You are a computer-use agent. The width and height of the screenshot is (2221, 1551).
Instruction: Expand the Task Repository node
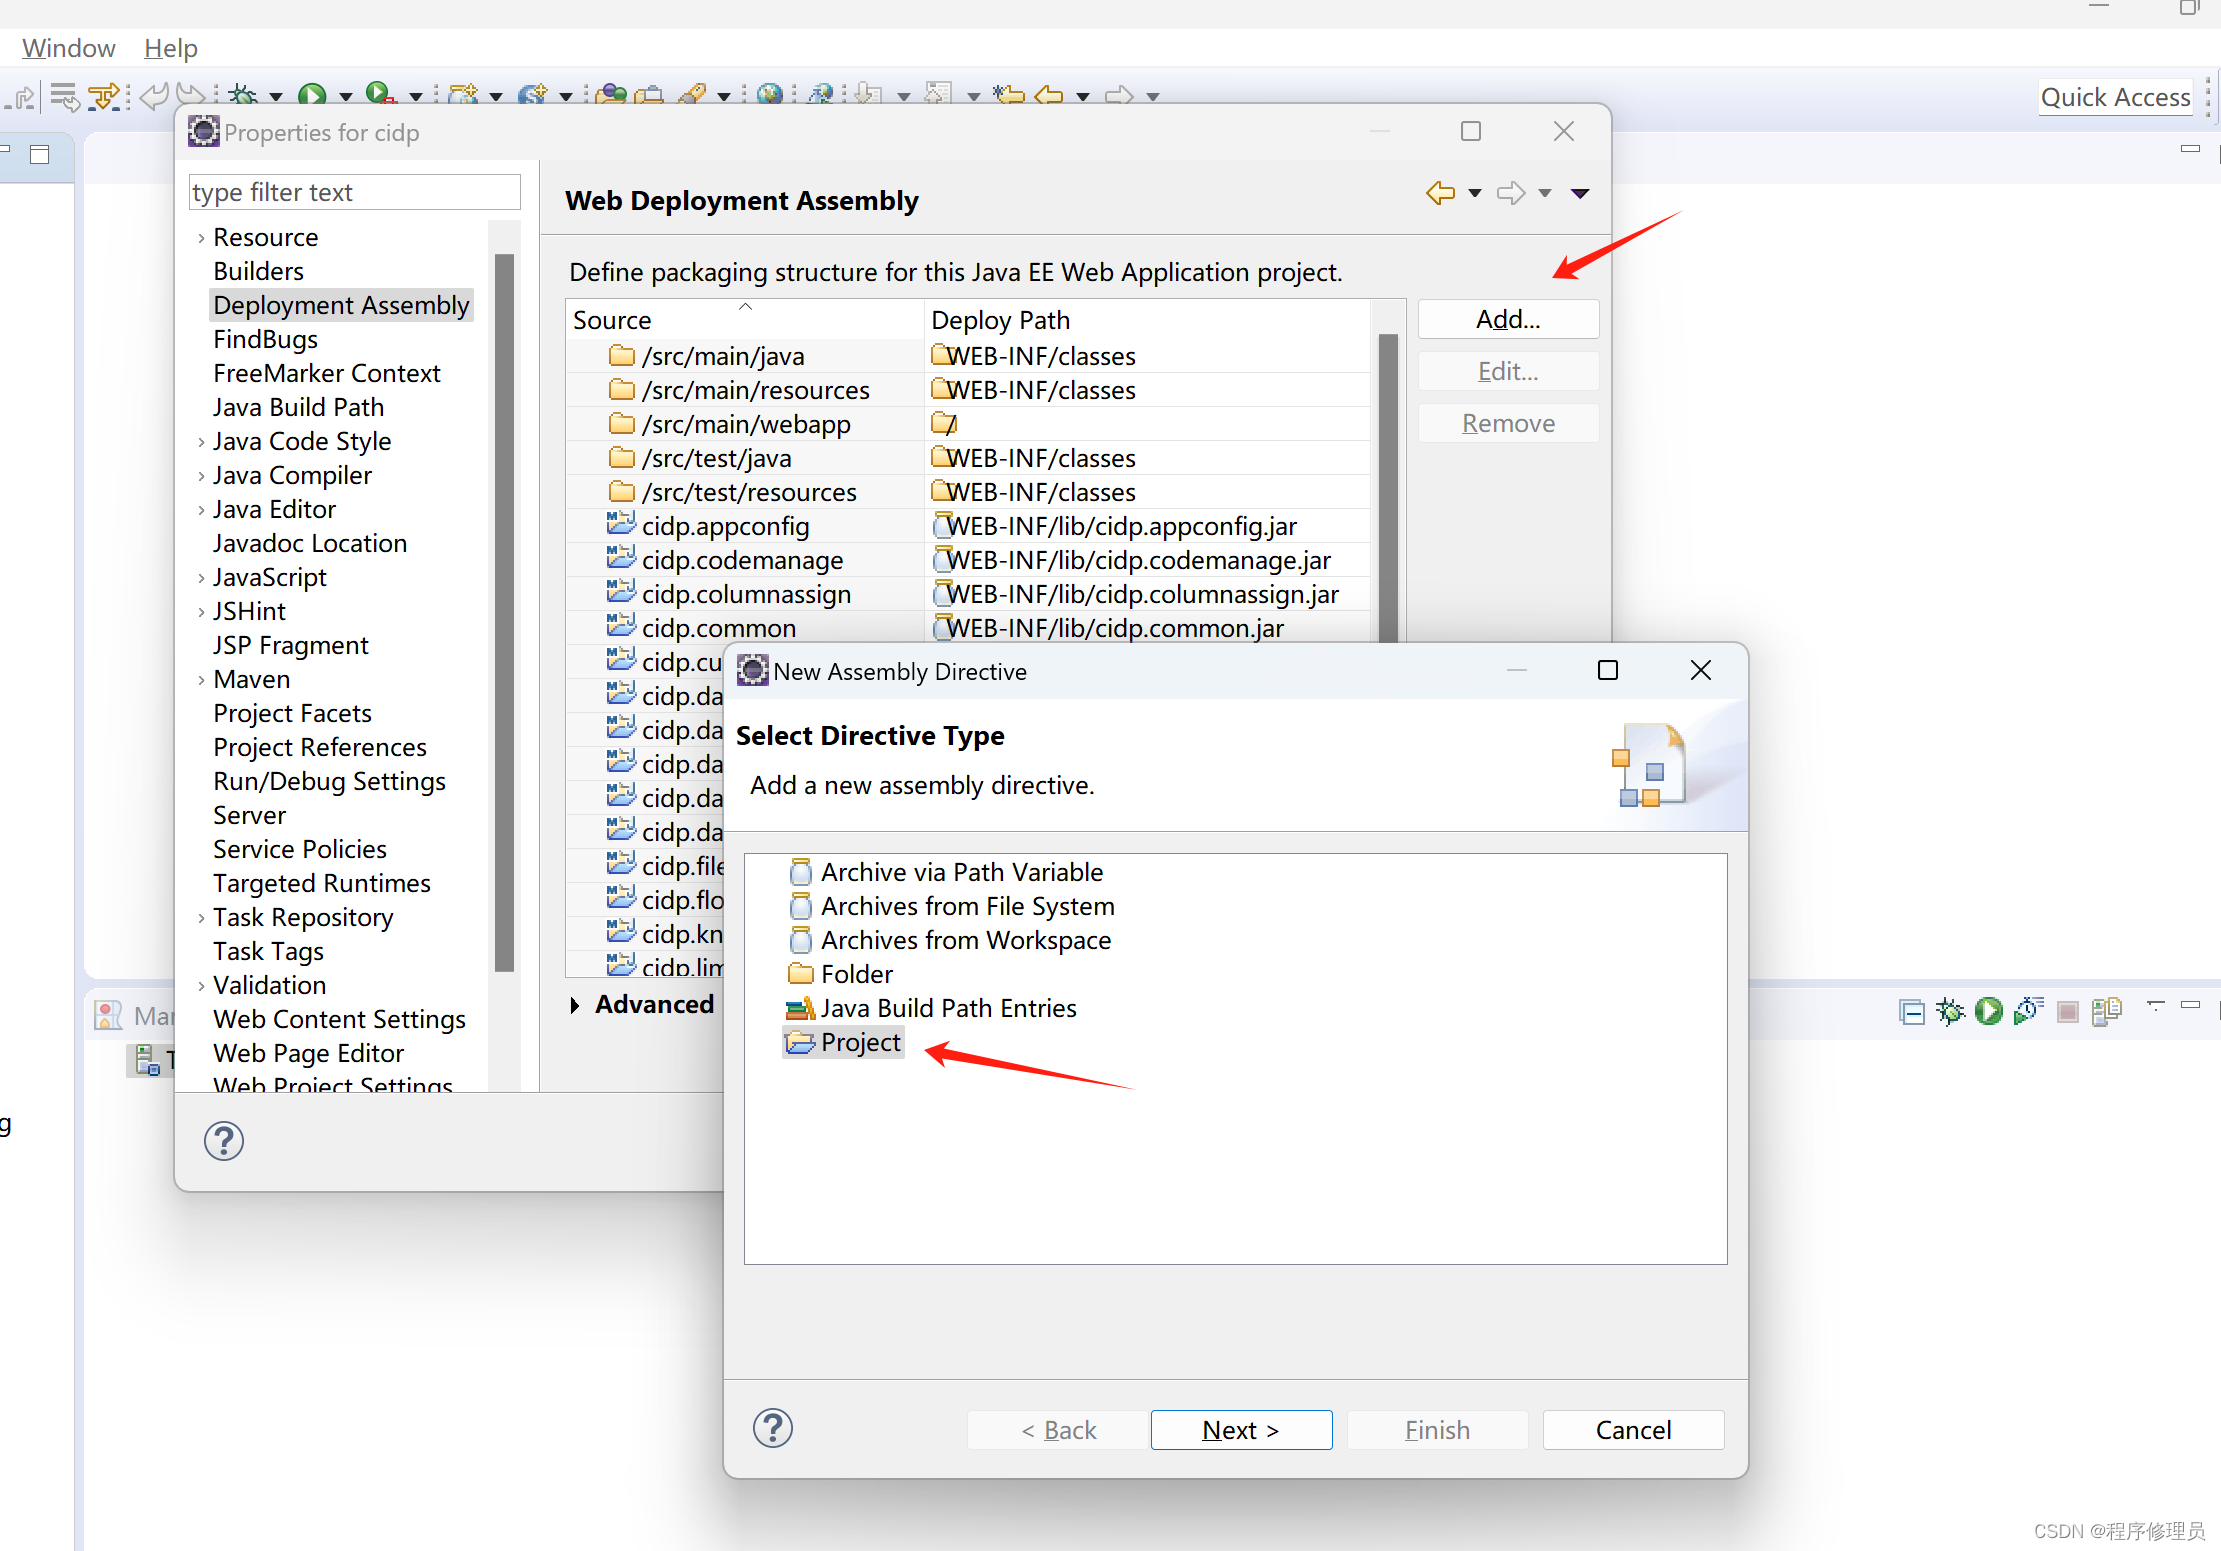pyautogui.click(x=201, y=918)
